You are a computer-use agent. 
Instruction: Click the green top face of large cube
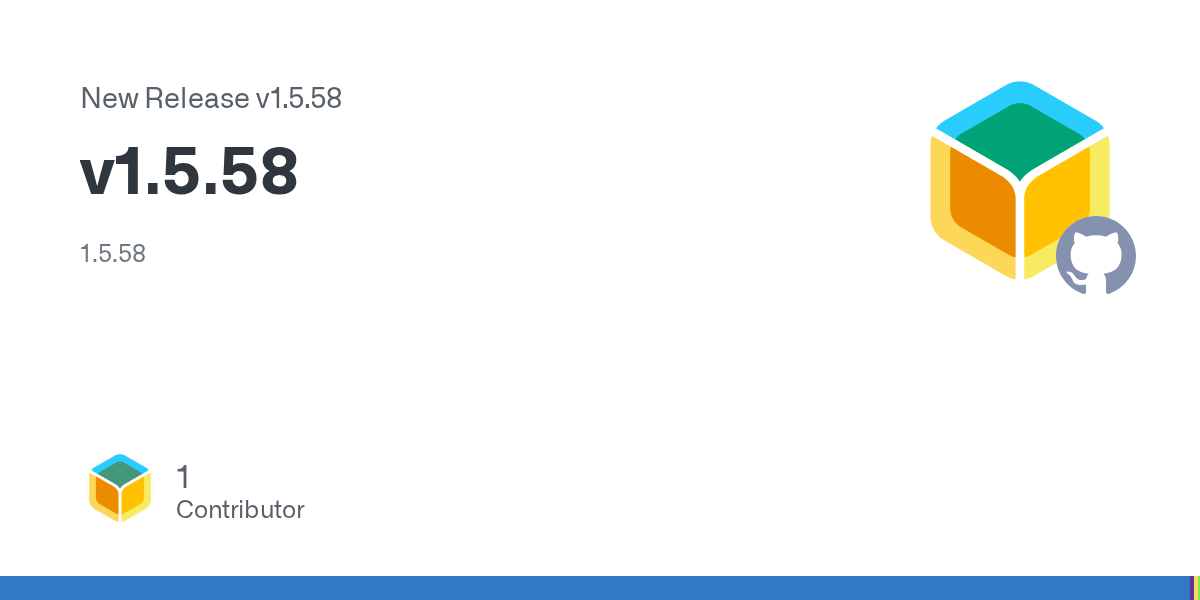coord(1020,138)
